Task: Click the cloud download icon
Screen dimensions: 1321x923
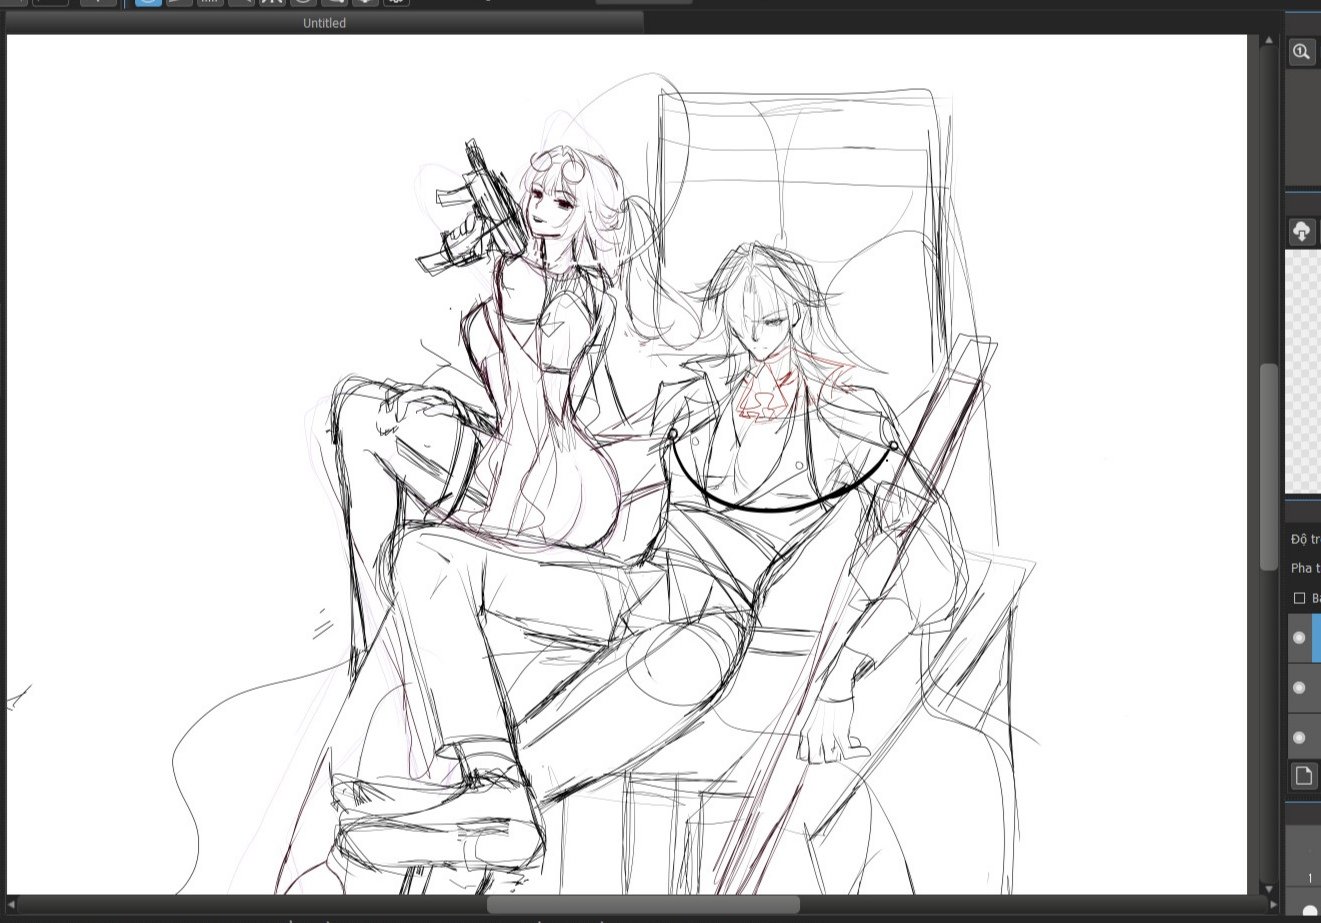Action: 1302,232
